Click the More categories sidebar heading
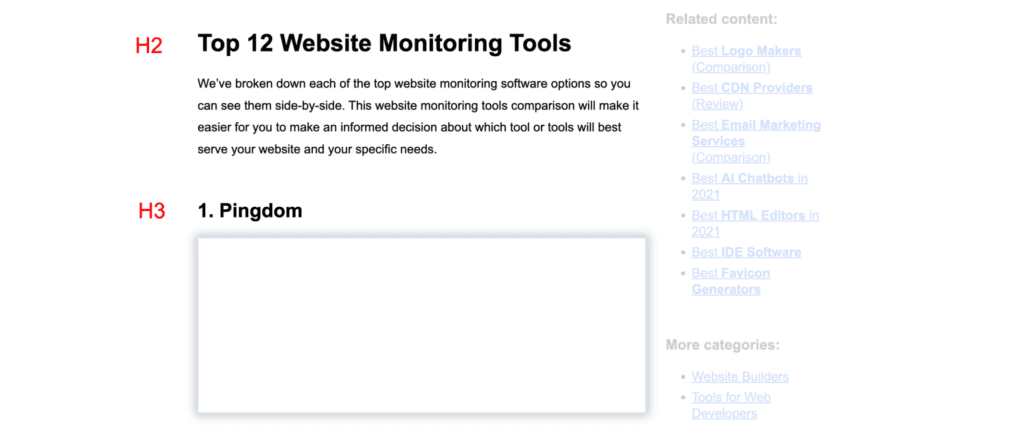Viewport: 1024px width, 437px height. (722, 345)
